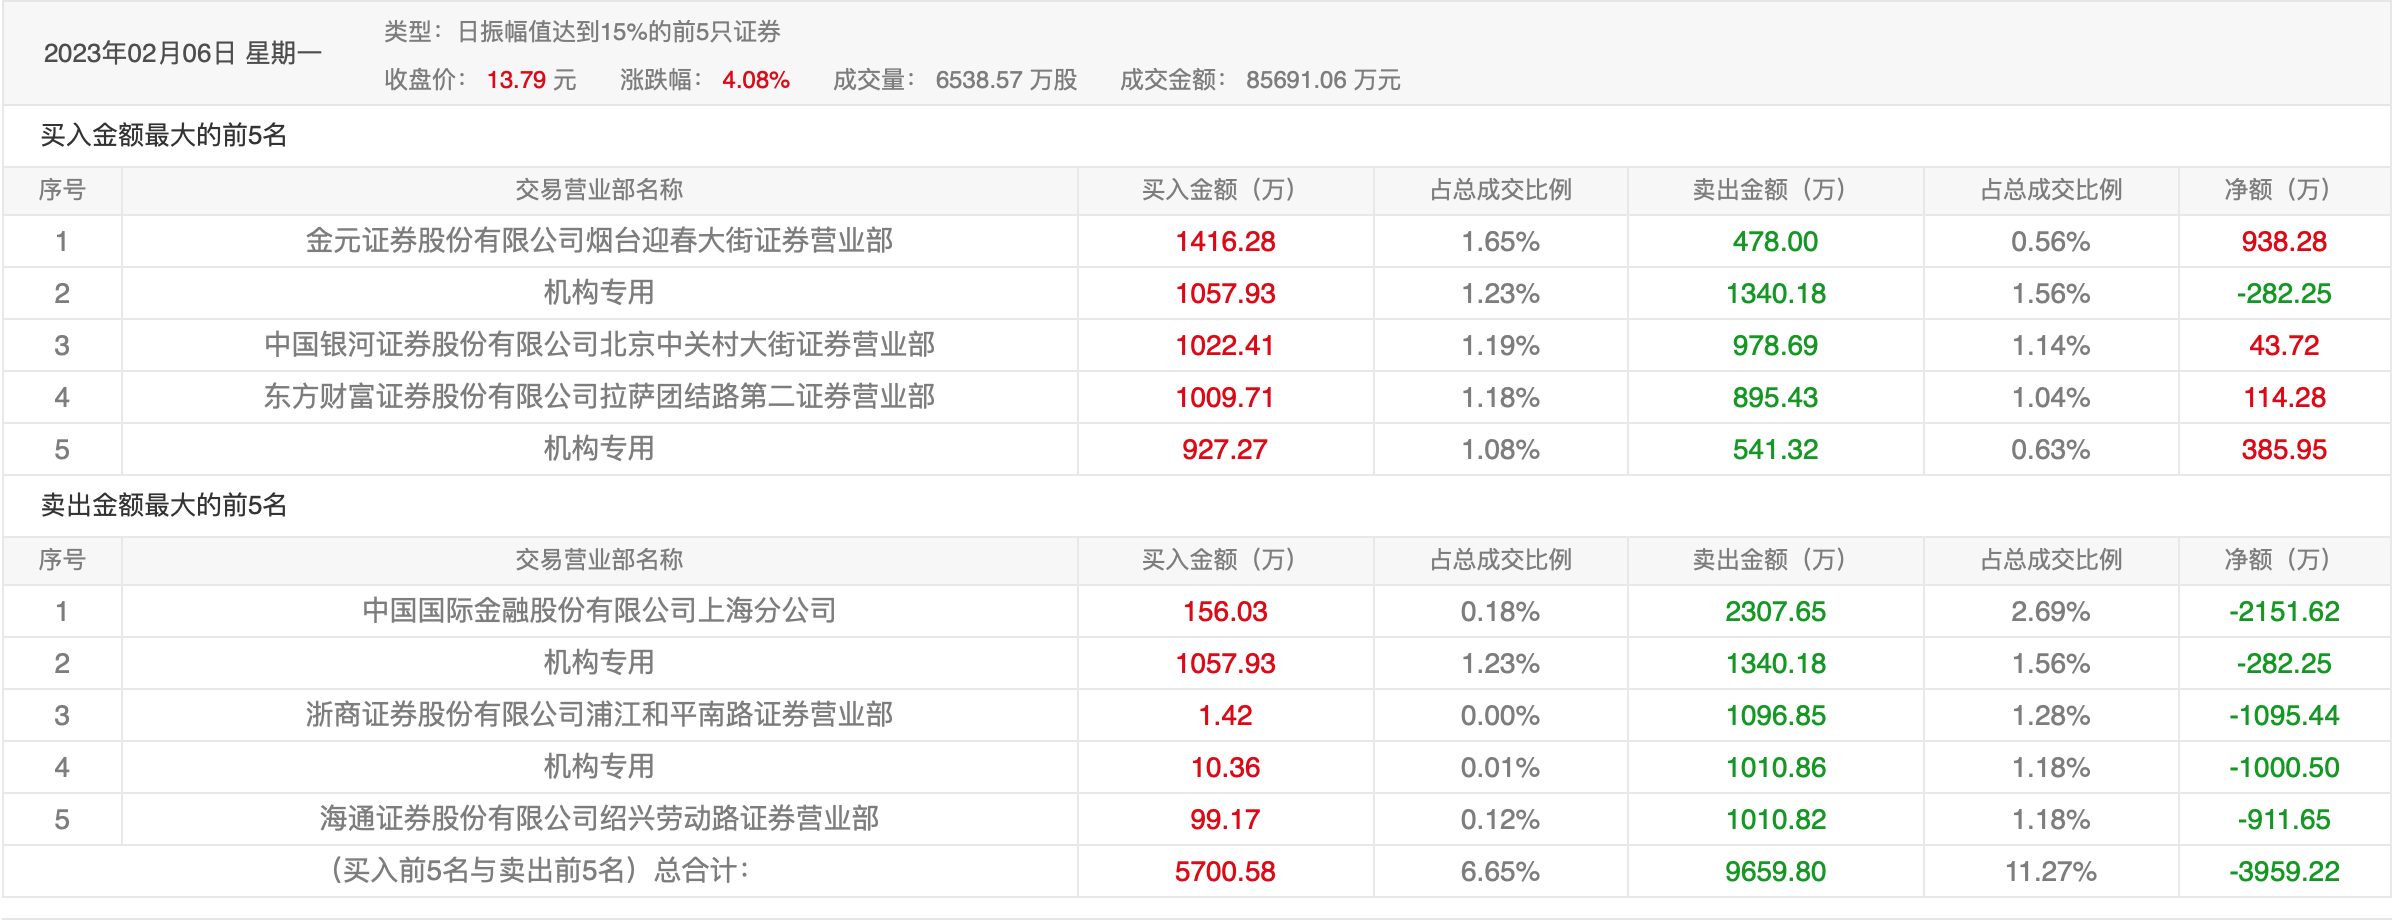
Task: Click net amount -911.65
Action: (2284, 819)
